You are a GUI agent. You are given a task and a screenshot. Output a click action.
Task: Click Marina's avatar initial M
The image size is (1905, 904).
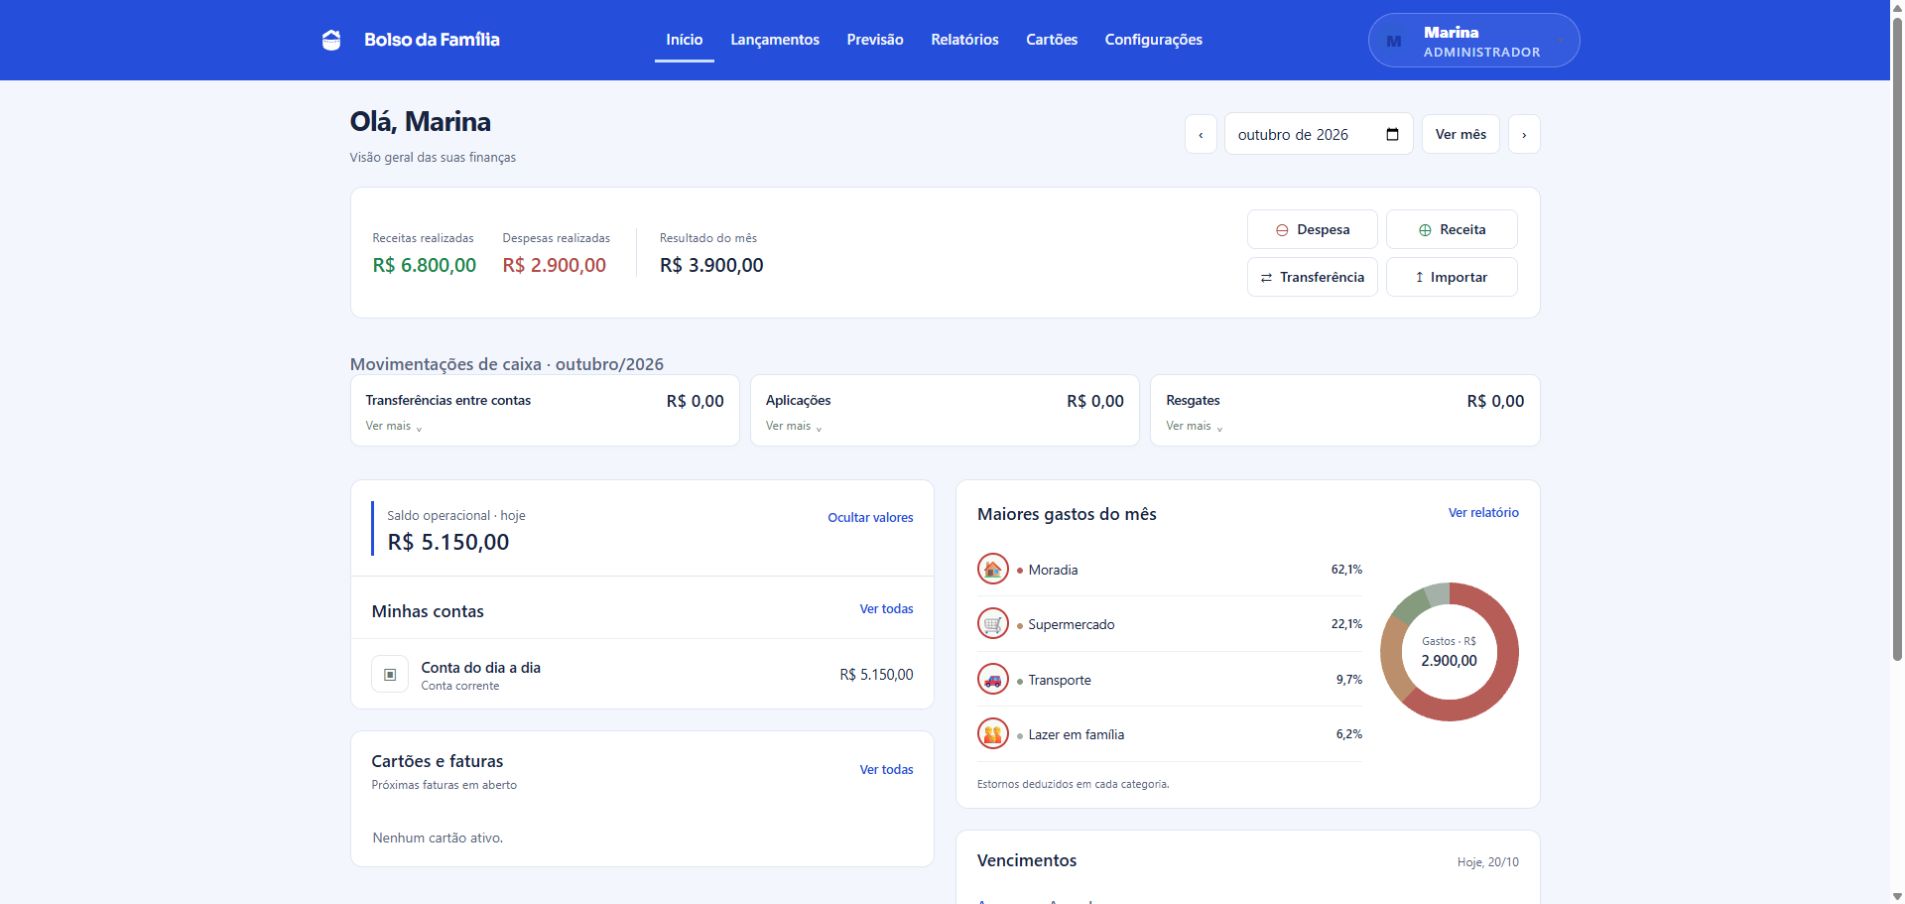pos(1393,41)
